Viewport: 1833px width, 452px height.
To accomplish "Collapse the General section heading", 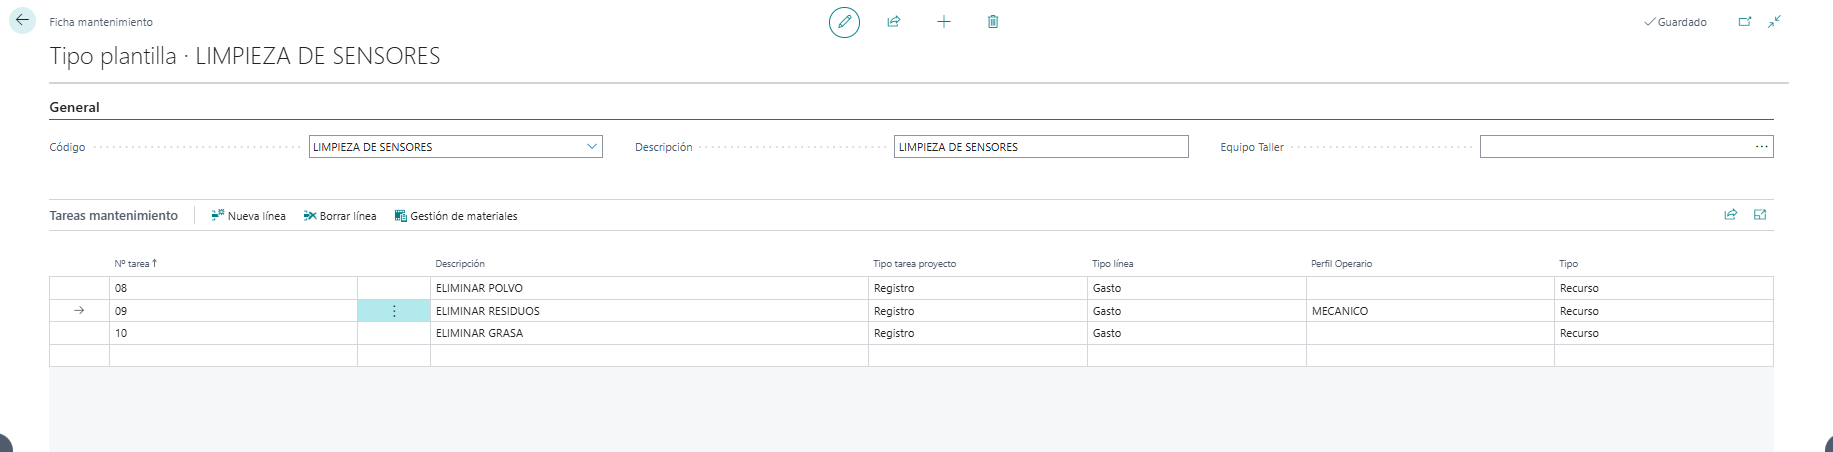I will click(x=74, y=107).
